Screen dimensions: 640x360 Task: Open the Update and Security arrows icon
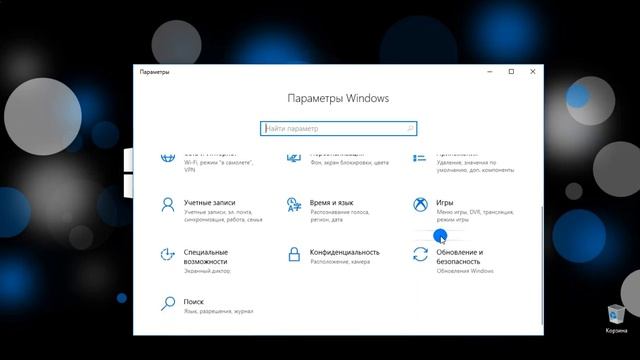click(420, 254)
